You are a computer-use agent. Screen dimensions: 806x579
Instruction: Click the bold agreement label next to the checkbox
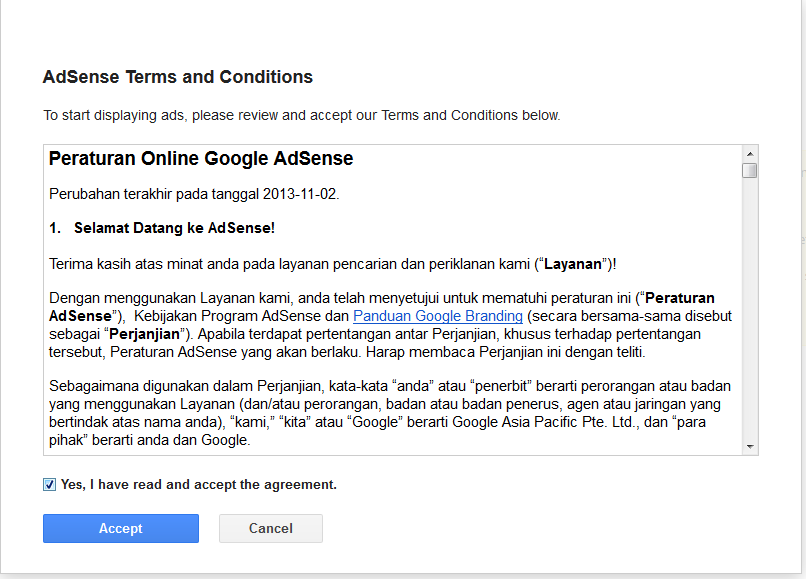tap(198, 484)
